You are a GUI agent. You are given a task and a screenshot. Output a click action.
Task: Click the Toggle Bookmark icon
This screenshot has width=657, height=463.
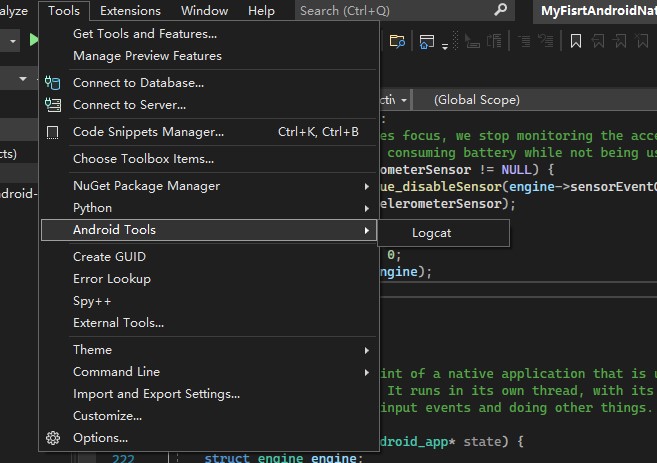click(x=576, y=41)
